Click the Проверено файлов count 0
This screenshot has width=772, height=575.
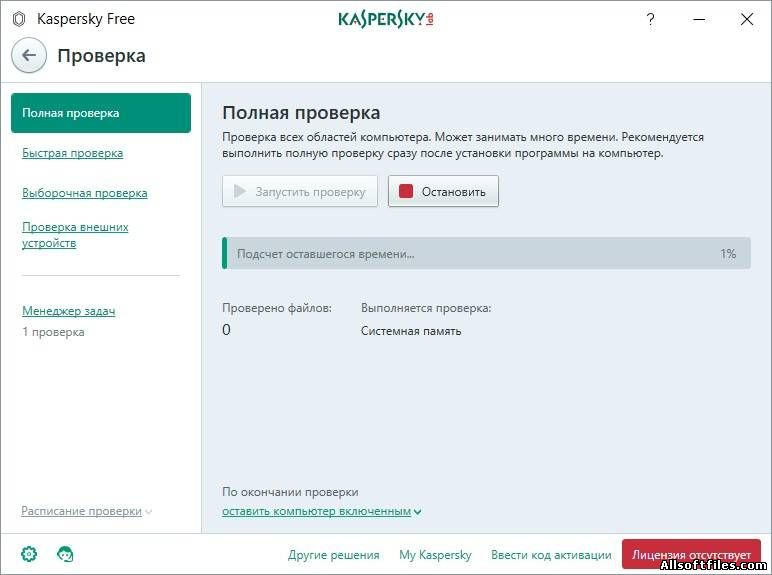pyautogui.click(x=226, y=330)
